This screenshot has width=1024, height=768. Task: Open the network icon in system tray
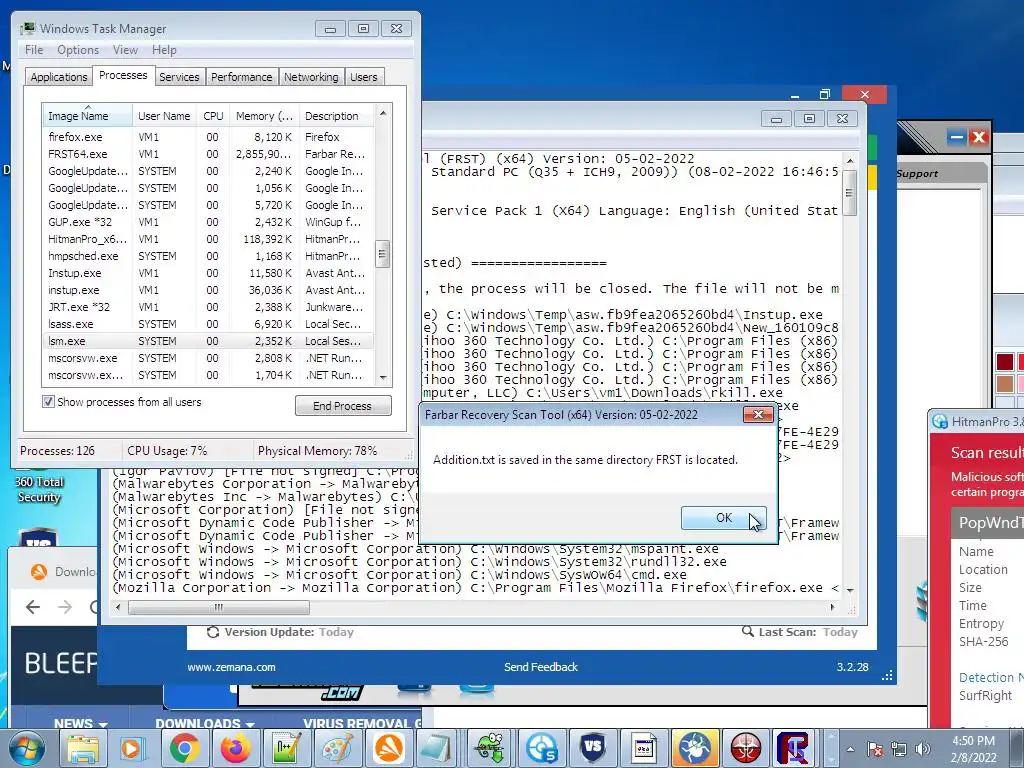pos(899,749)
